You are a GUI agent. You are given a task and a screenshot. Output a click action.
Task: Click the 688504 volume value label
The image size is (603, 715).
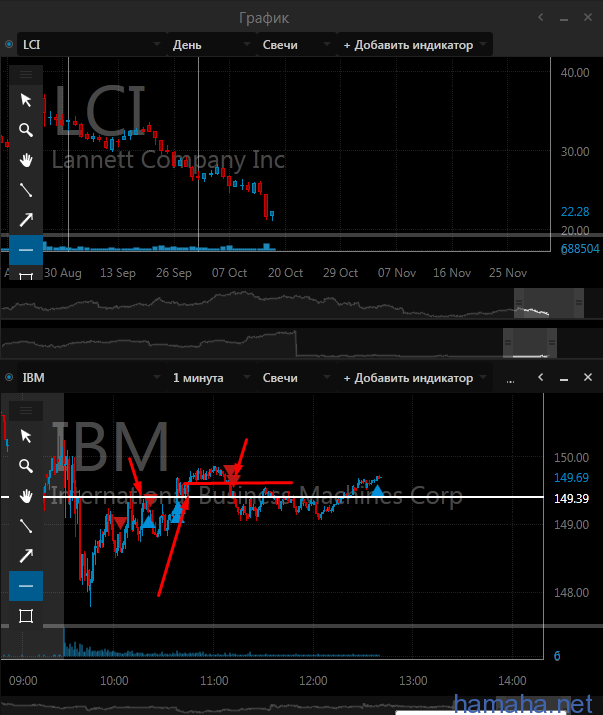click(x=580, y=249)
